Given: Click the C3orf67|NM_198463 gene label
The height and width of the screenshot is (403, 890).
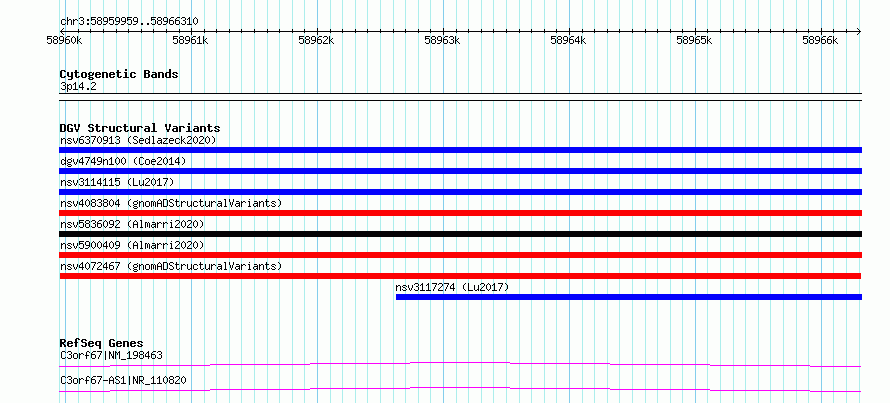Looking at the screenshot, I should coord(111,356).
